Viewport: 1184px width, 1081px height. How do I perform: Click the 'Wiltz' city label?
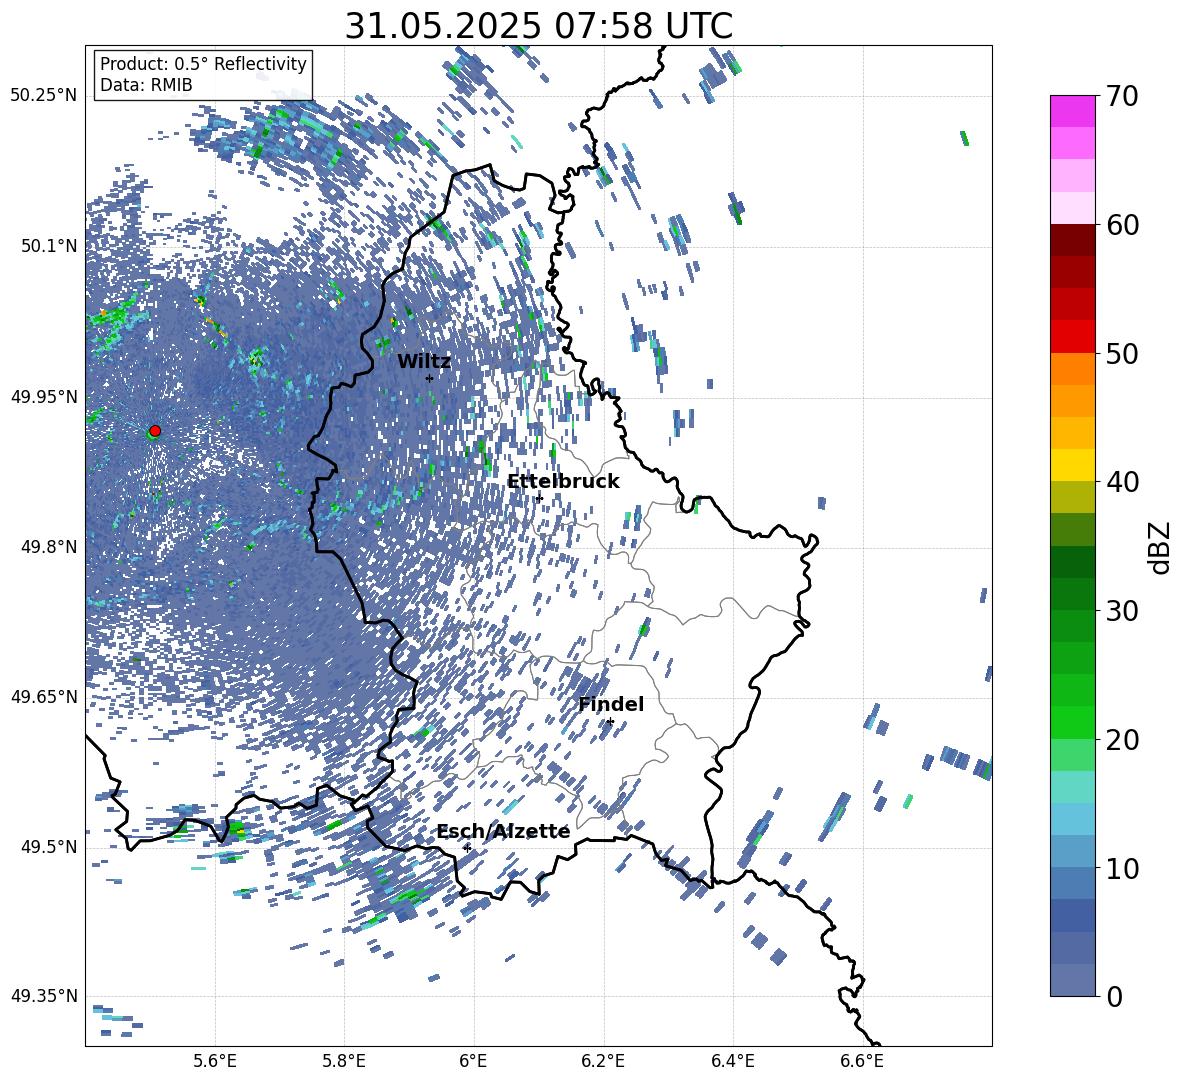coord(424,362)
